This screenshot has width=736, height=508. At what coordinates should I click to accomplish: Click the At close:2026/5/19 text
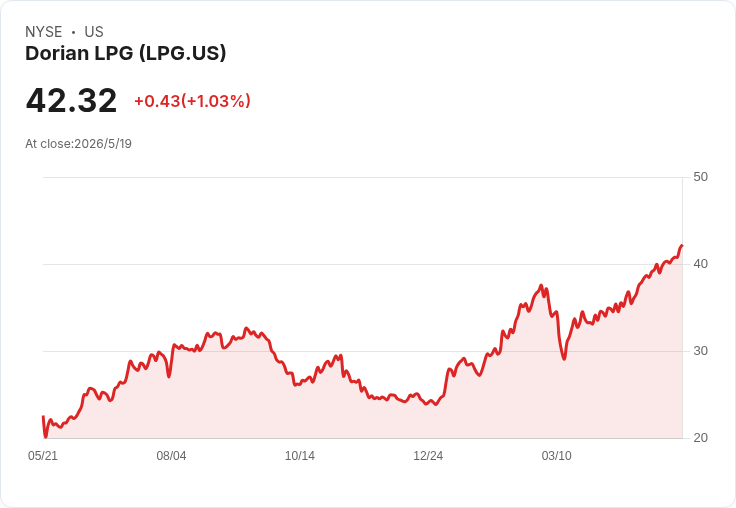(x=78, y=144)
